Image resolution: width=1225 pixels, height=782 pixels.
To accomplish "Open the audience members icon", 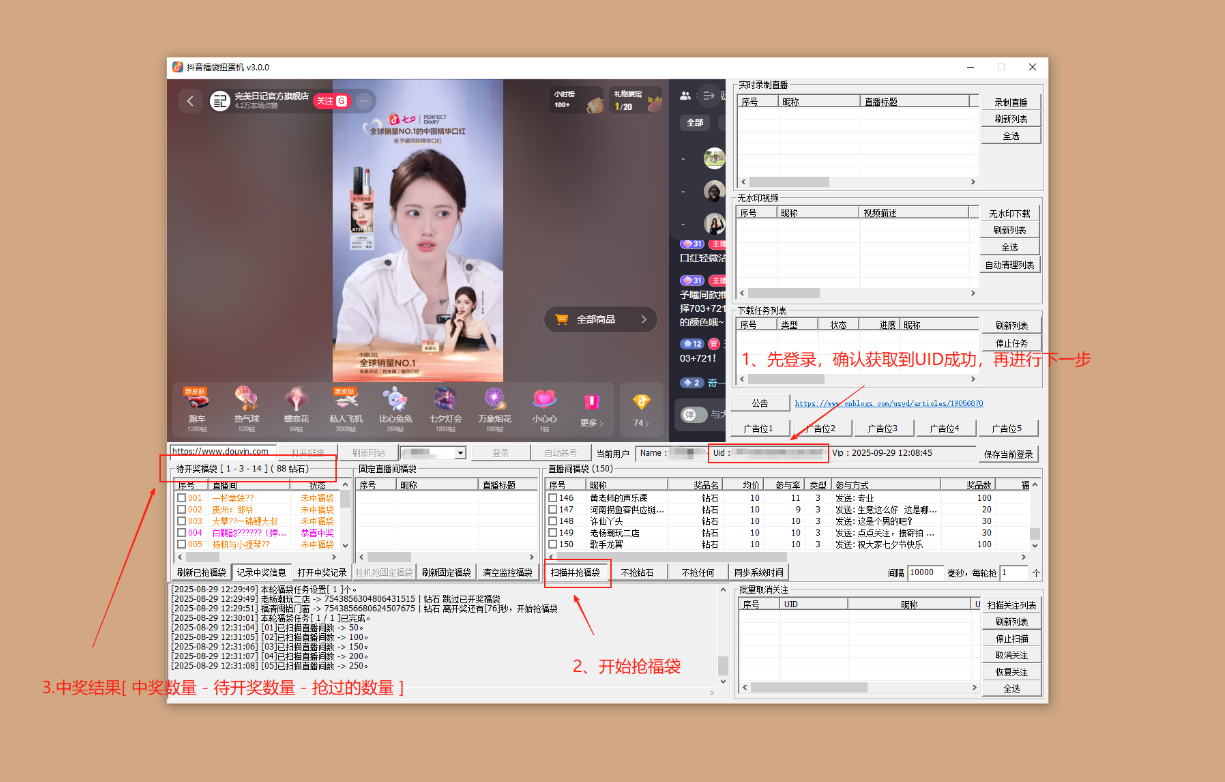I will click(686, 96).
